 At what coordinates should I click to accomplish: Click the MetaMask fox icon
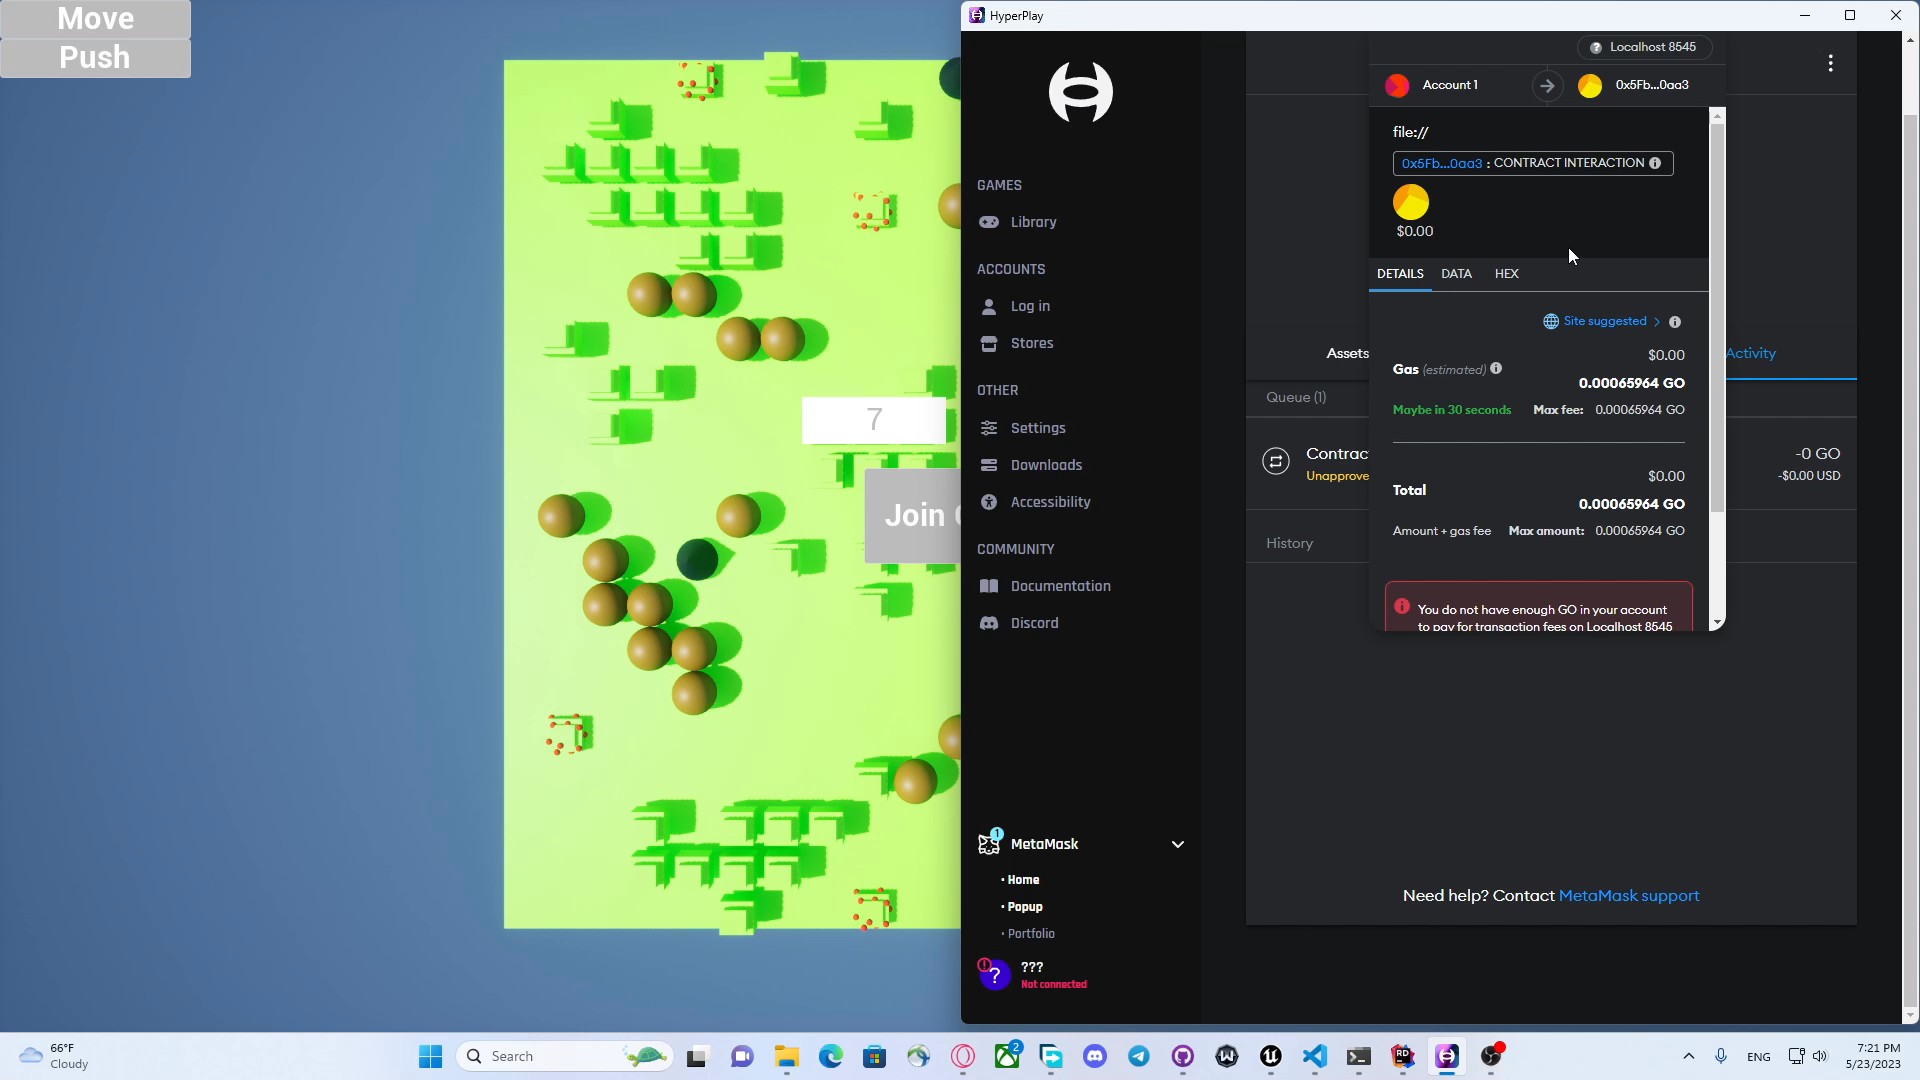tap(989, 844)
